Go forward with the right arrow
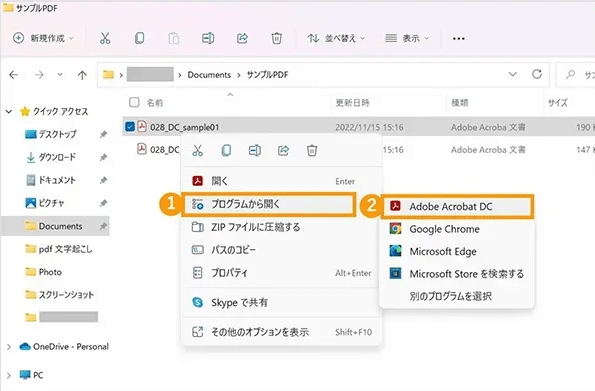This screenshot has width=595, height=391. coord(39,75)
